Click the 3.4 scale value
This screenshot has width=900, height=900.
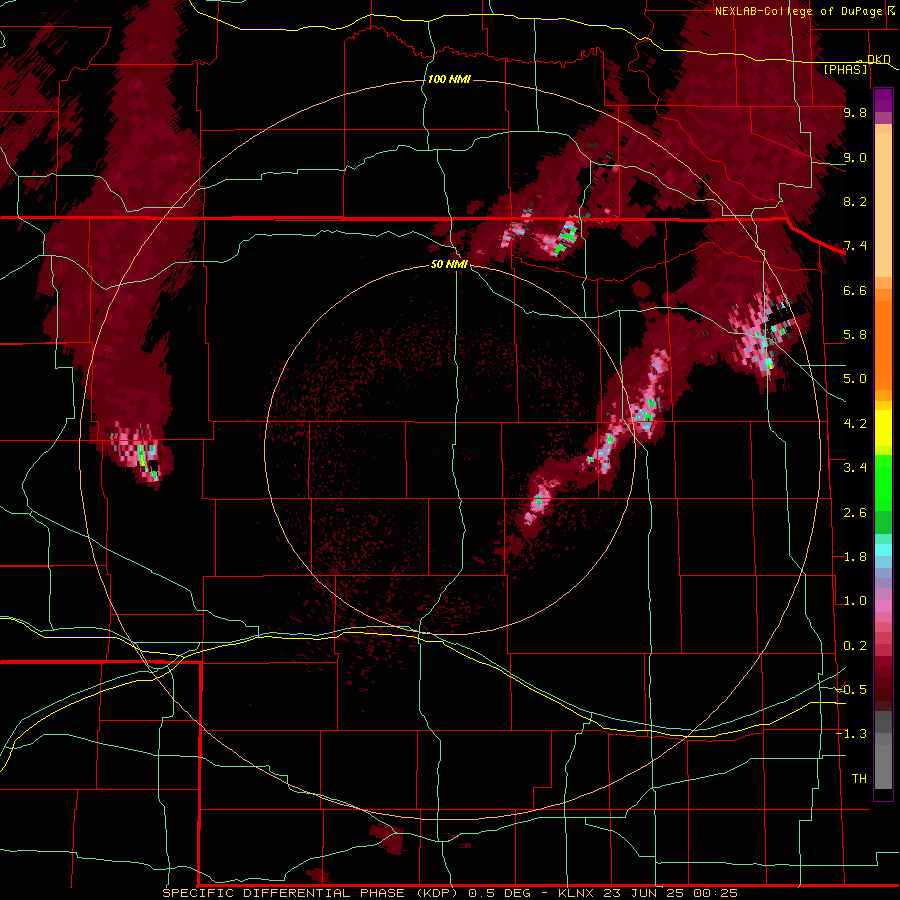pyautogui.click(x=855, y=468)
